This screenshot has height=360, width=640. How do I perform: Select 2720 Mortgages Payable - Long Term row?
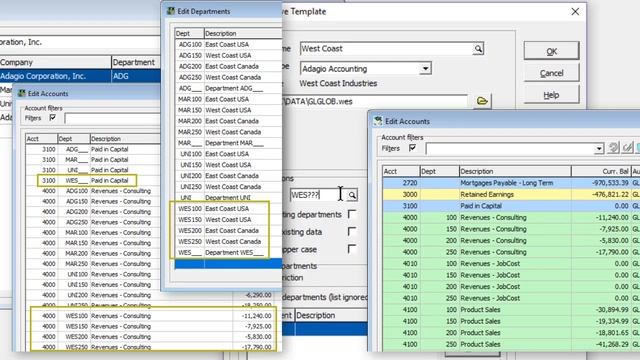(511, 183)
